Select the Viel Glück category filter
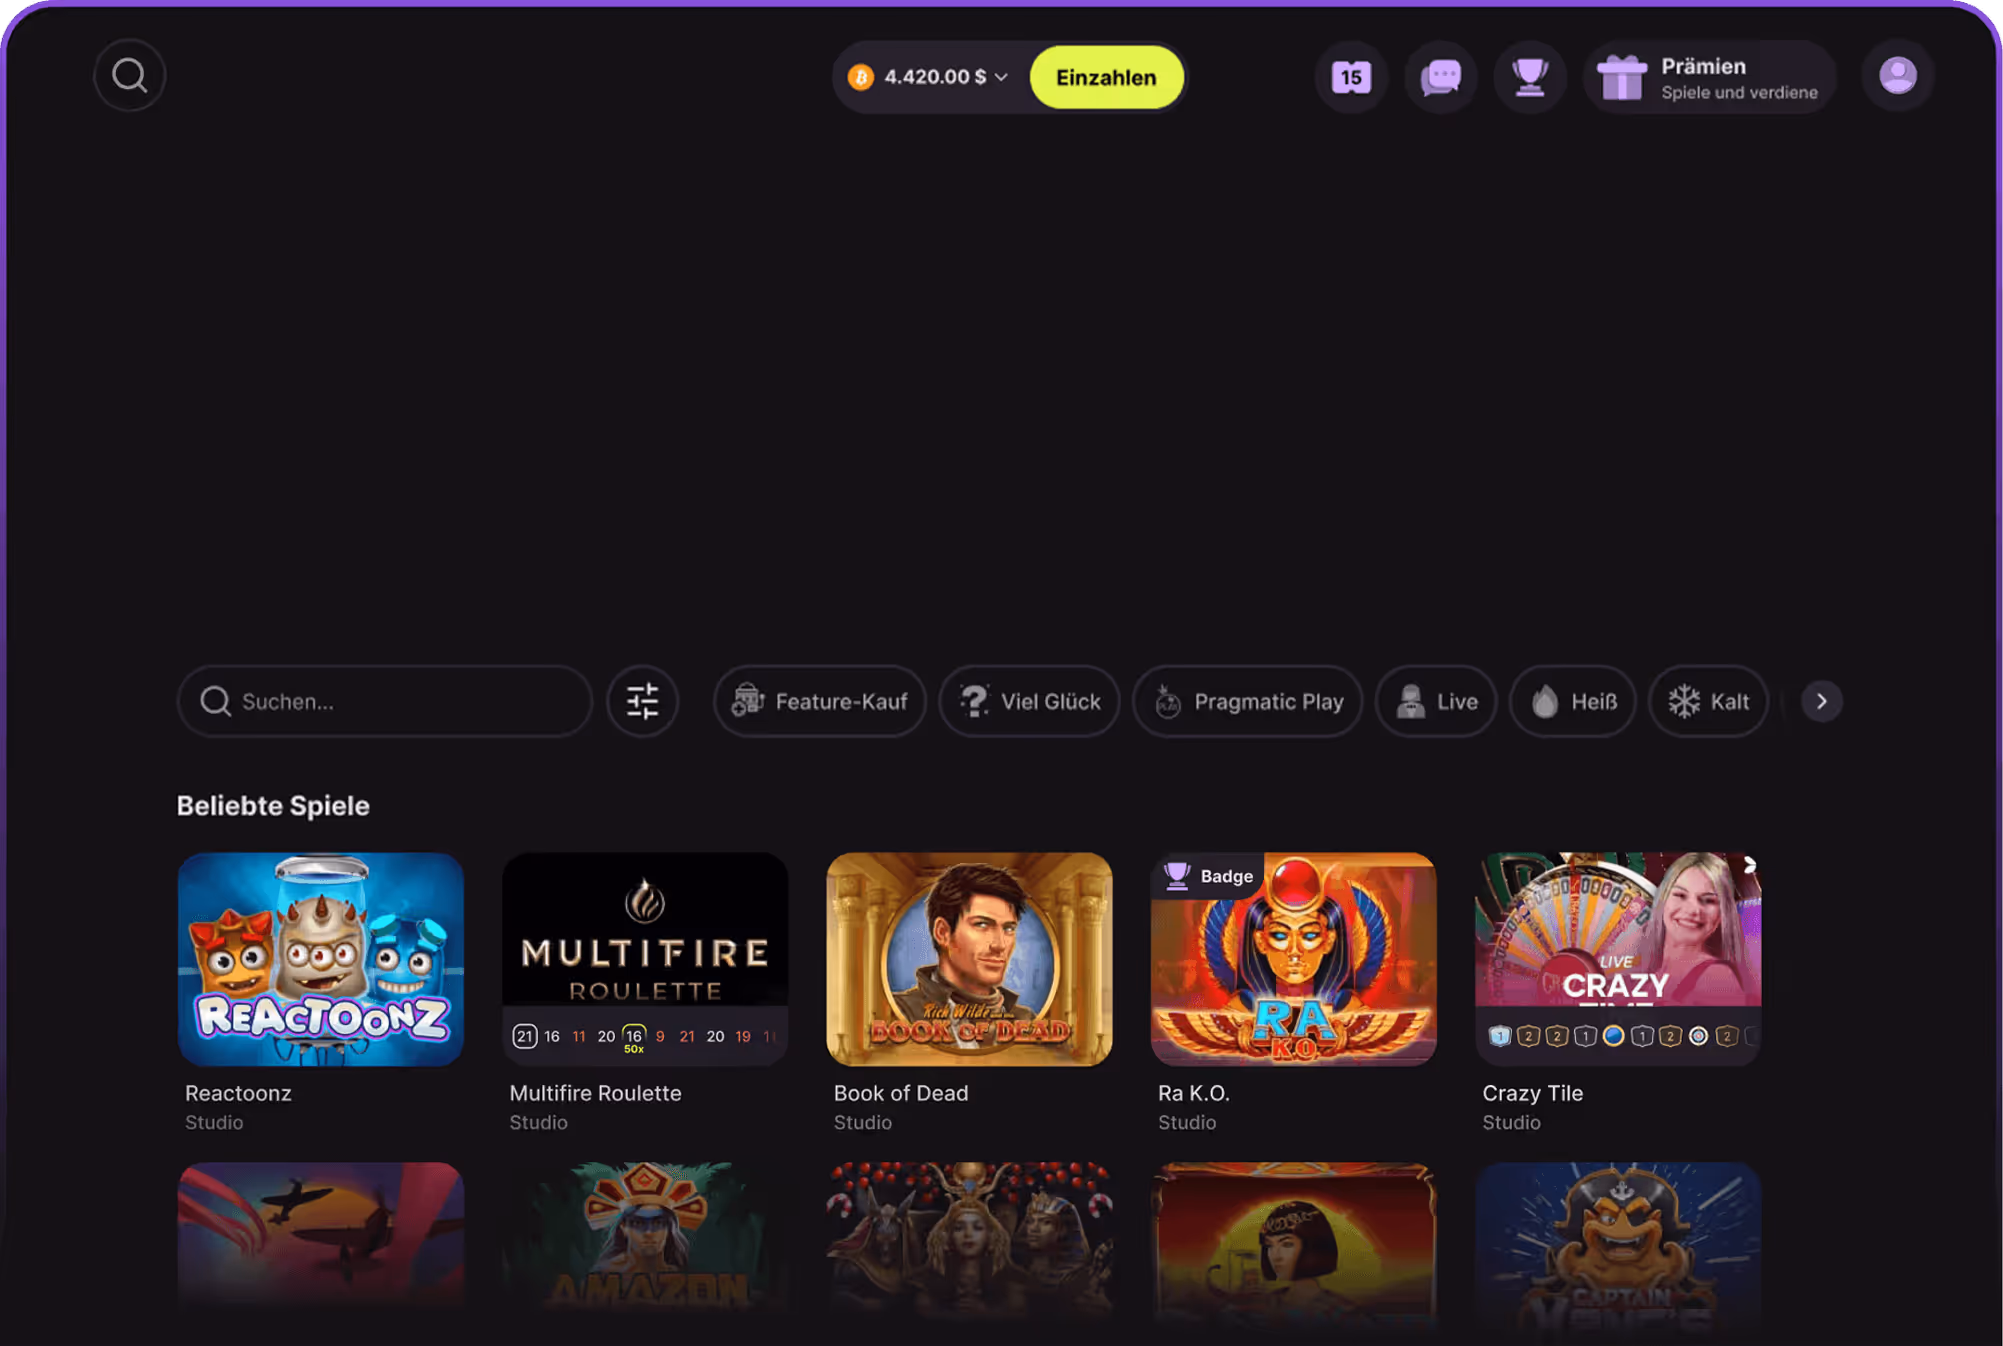This screenshot has width=2003, height=1346. 1029,701
